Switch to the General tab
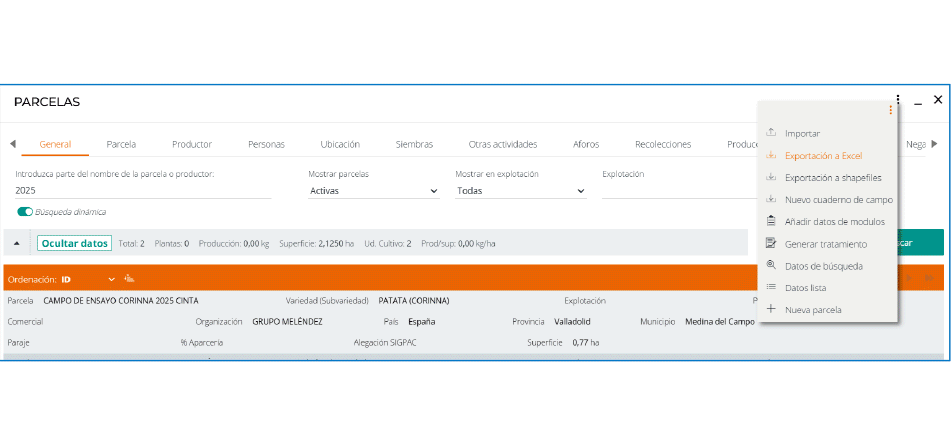 coord(55,144)
